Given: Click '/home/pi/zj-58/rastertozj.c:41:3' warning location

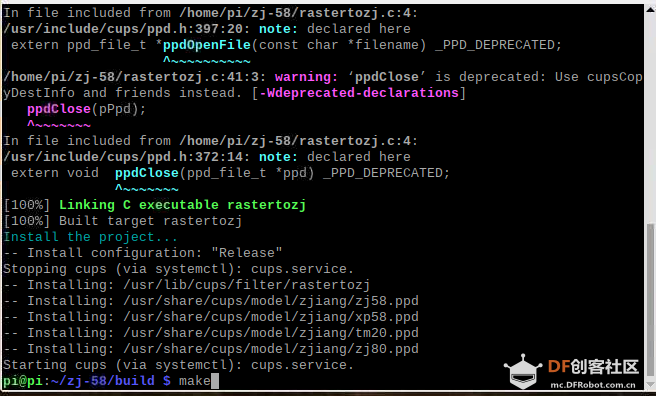Looking at the screenshot, I should [134, 77].
